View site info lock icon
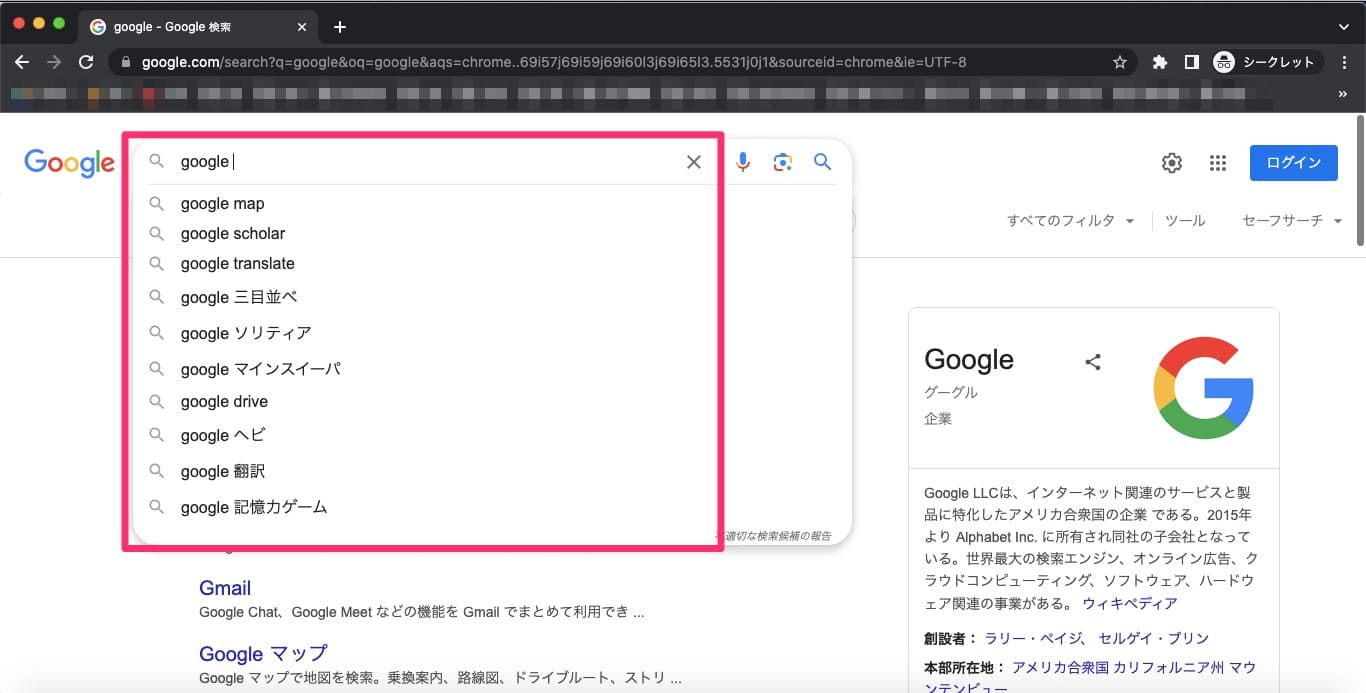This screenshot has height=693, width=1366. 125,62
